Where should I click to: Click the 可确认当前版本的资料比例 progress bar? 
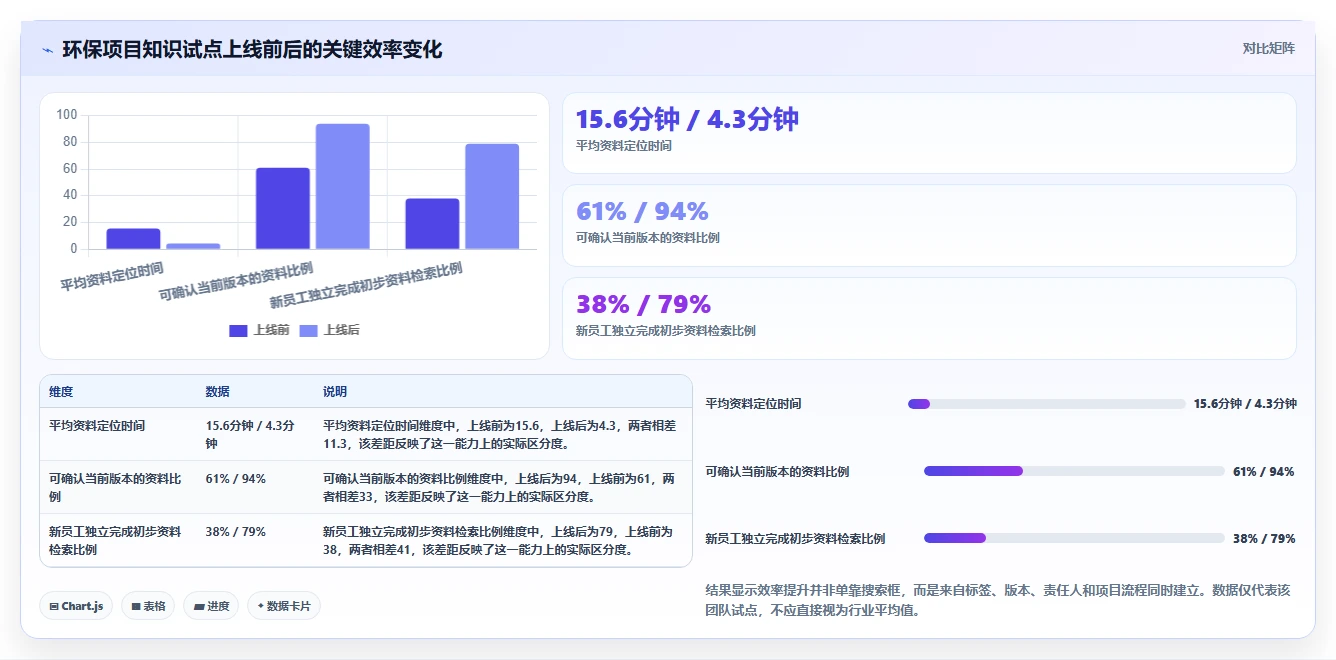point(1074,471)
